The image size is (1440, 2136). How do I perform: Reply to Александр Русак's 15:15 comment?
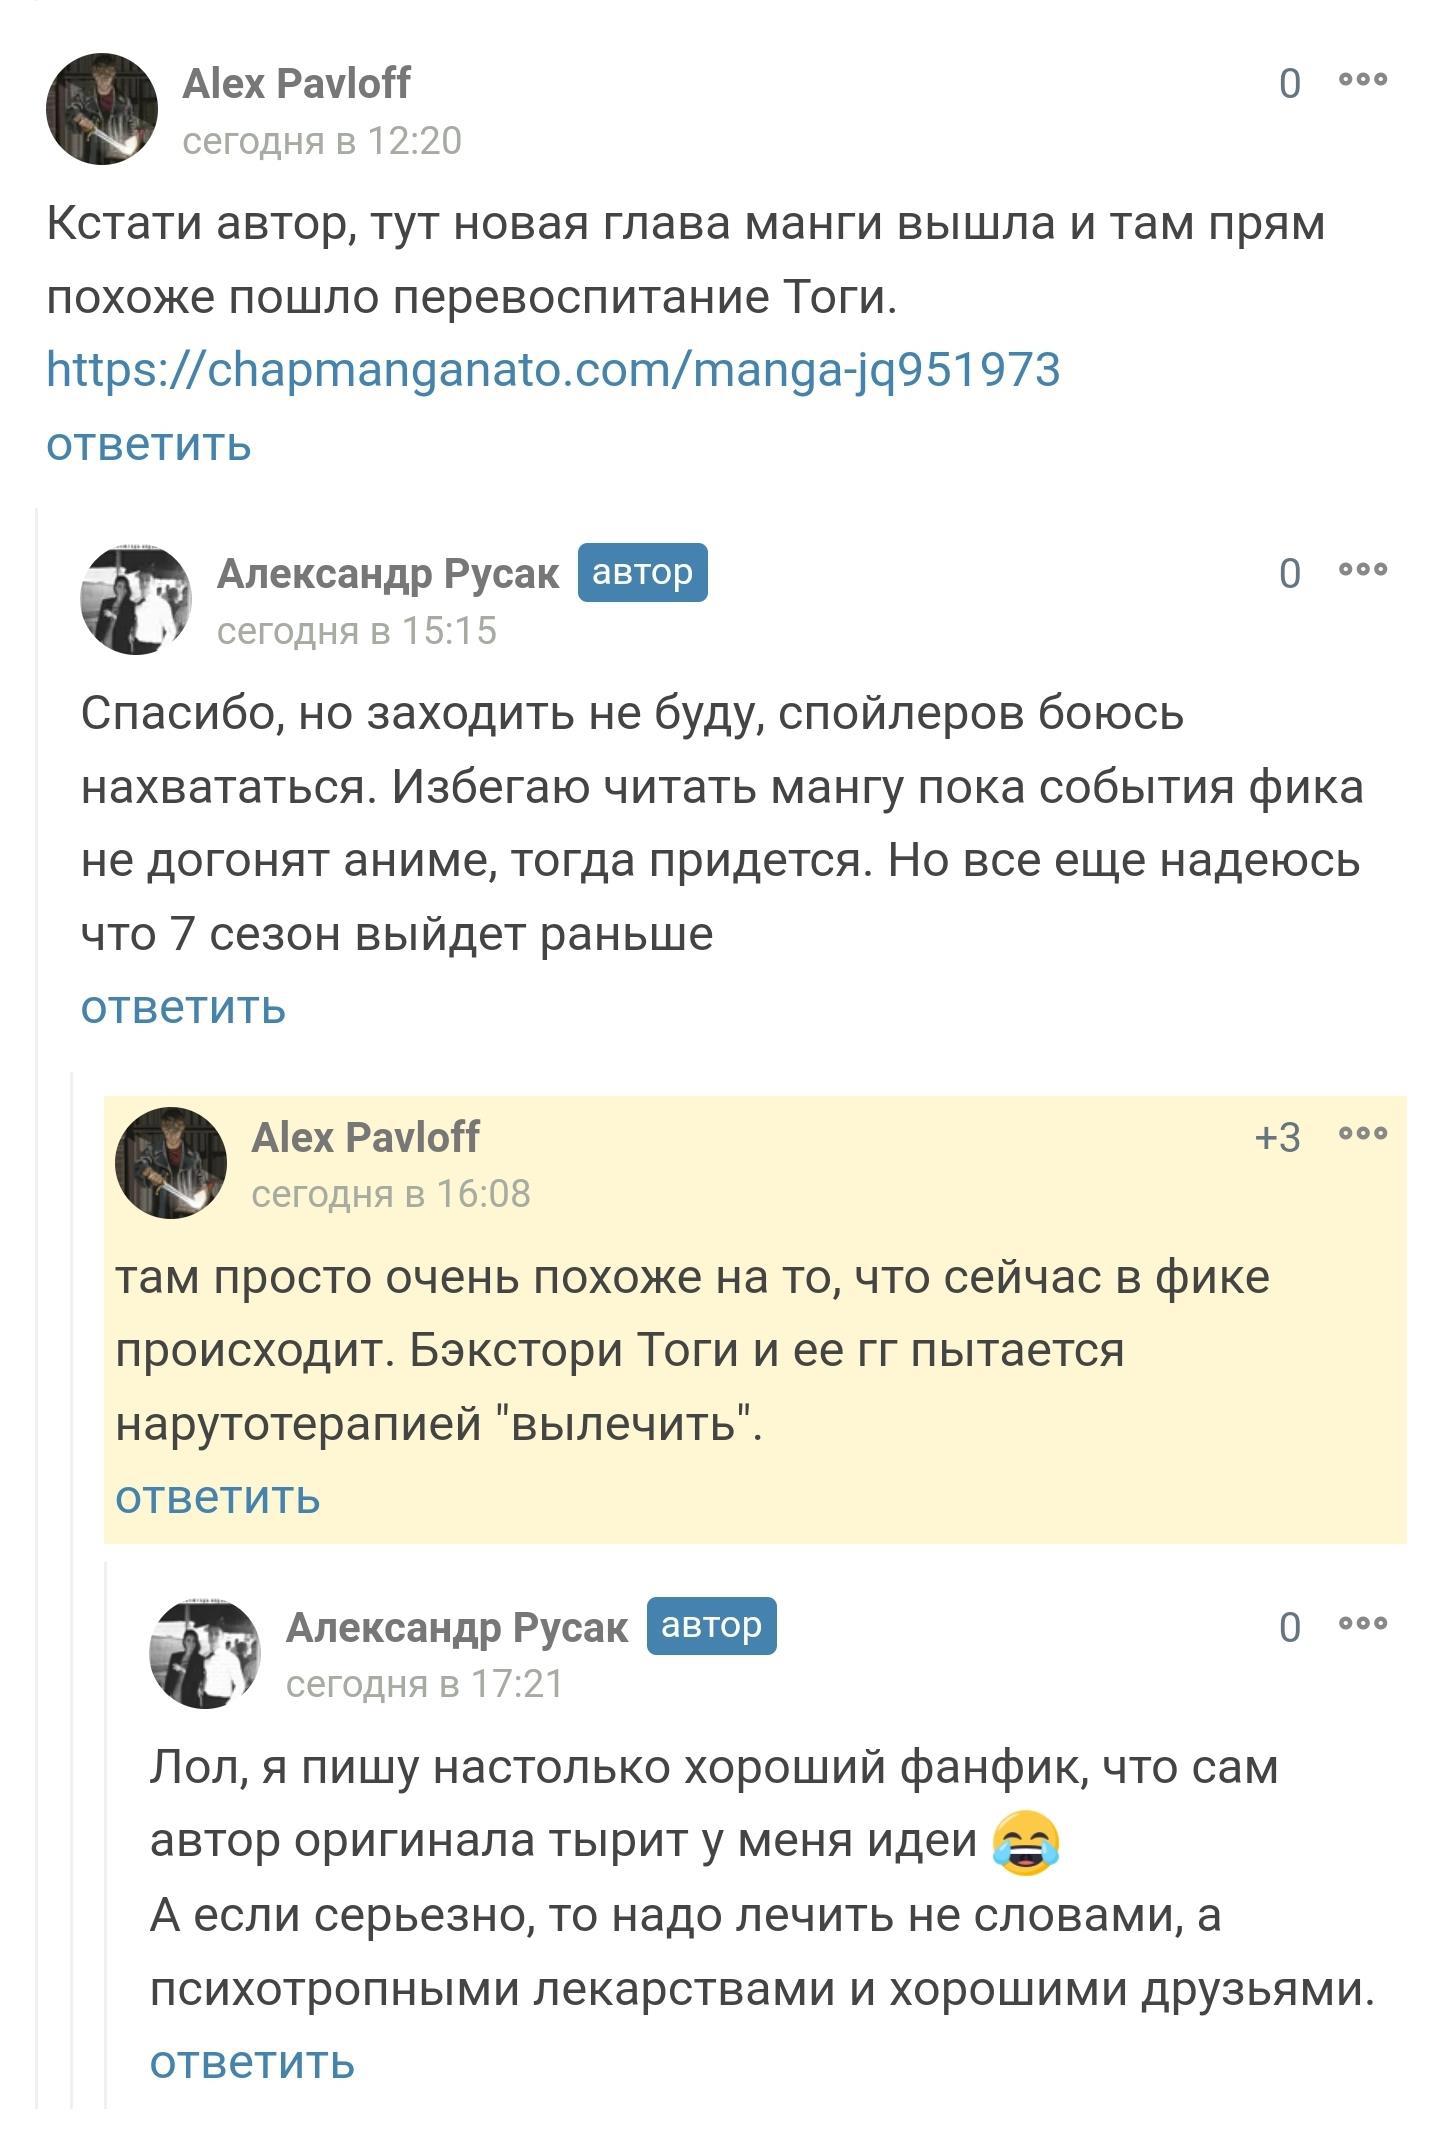click(183, 1007)
